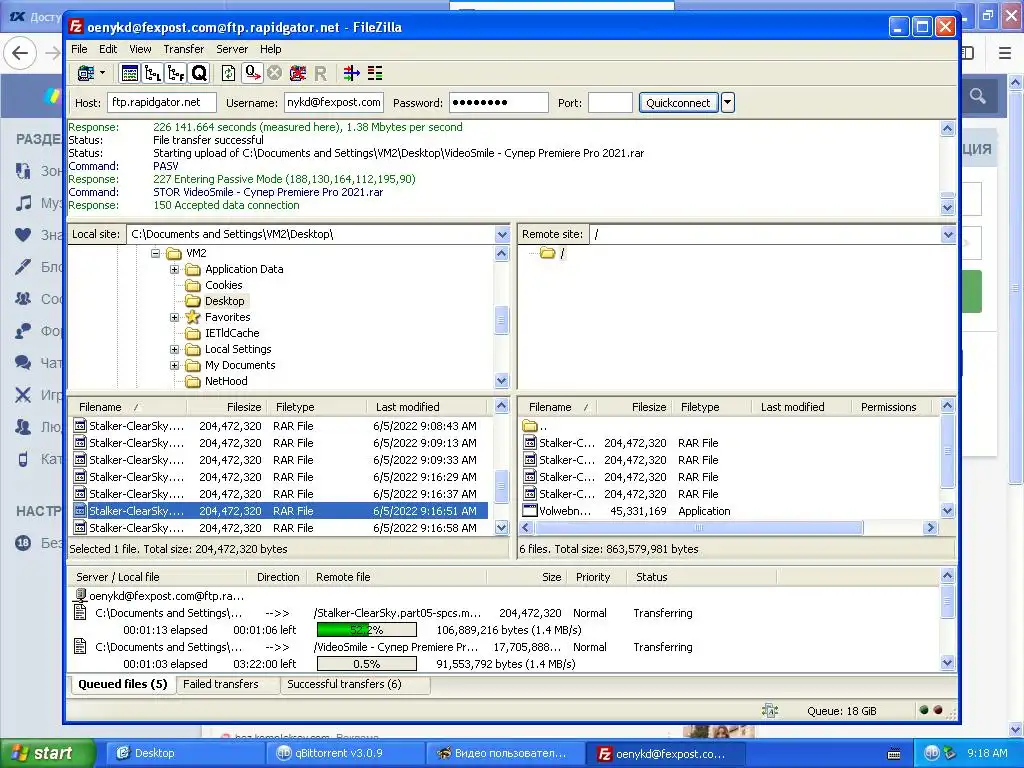The height and width of the screenshot is (768, 1024).
Task: Click the disconnect from server icon
Action: point(298,73)
